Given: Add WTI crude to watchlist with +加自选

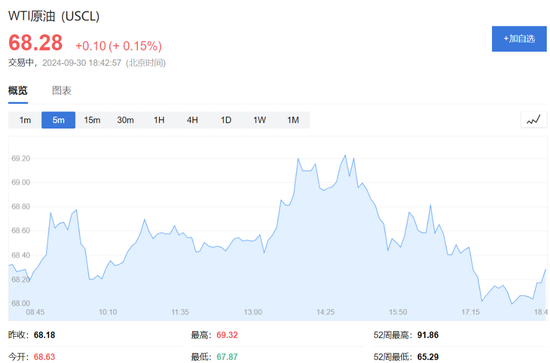Looking at the screenshot, I should 519,39.
